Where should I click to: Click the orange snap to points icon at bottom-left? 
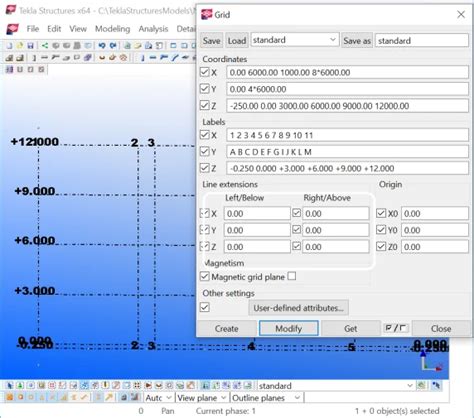[x=9, y=397]
